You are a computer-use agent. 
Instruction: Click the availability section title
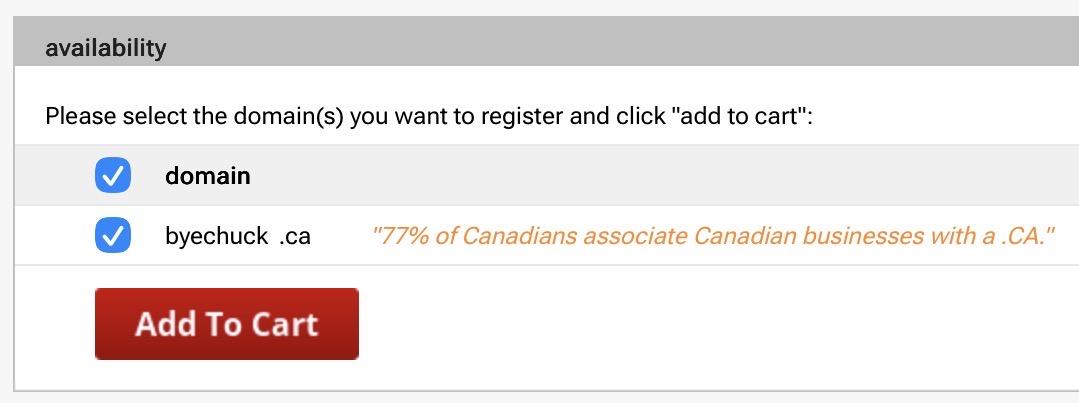tap(105, 47)
